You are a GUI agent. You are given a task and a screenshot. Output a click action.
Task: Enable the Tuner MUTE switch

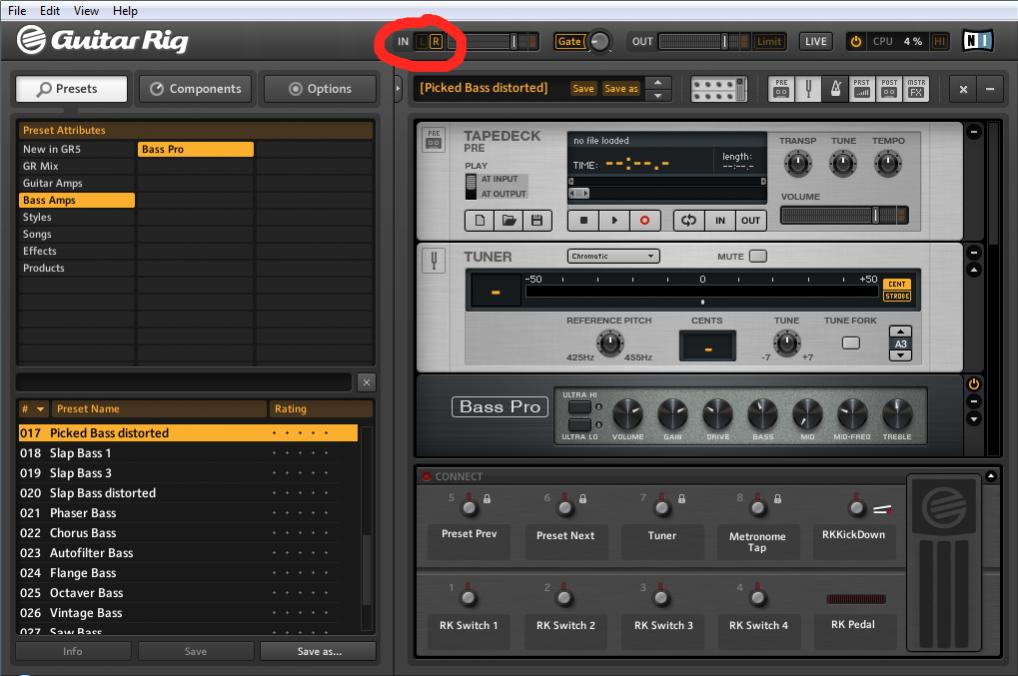(758, 256)
